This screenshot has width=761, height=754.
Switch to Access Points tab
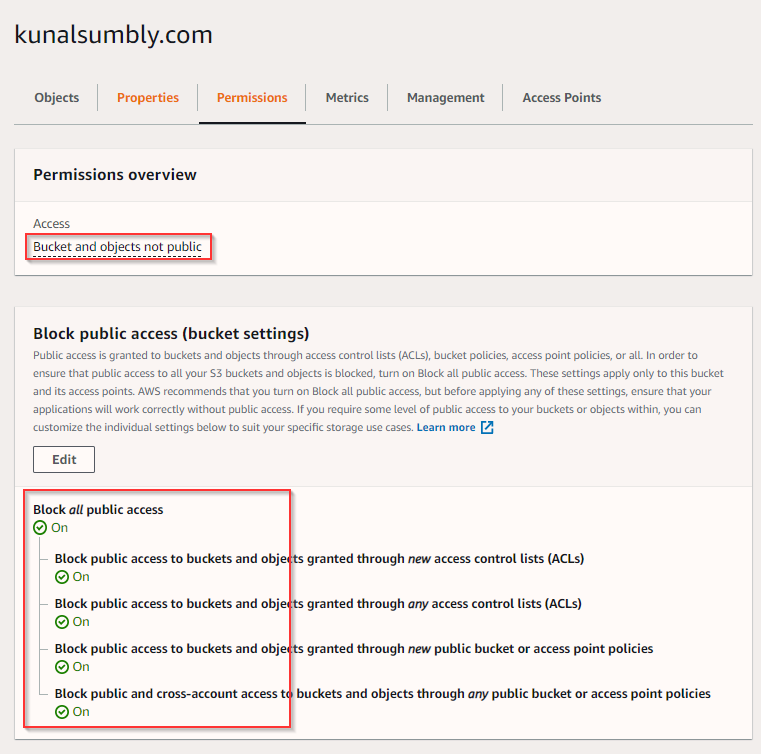562,98
